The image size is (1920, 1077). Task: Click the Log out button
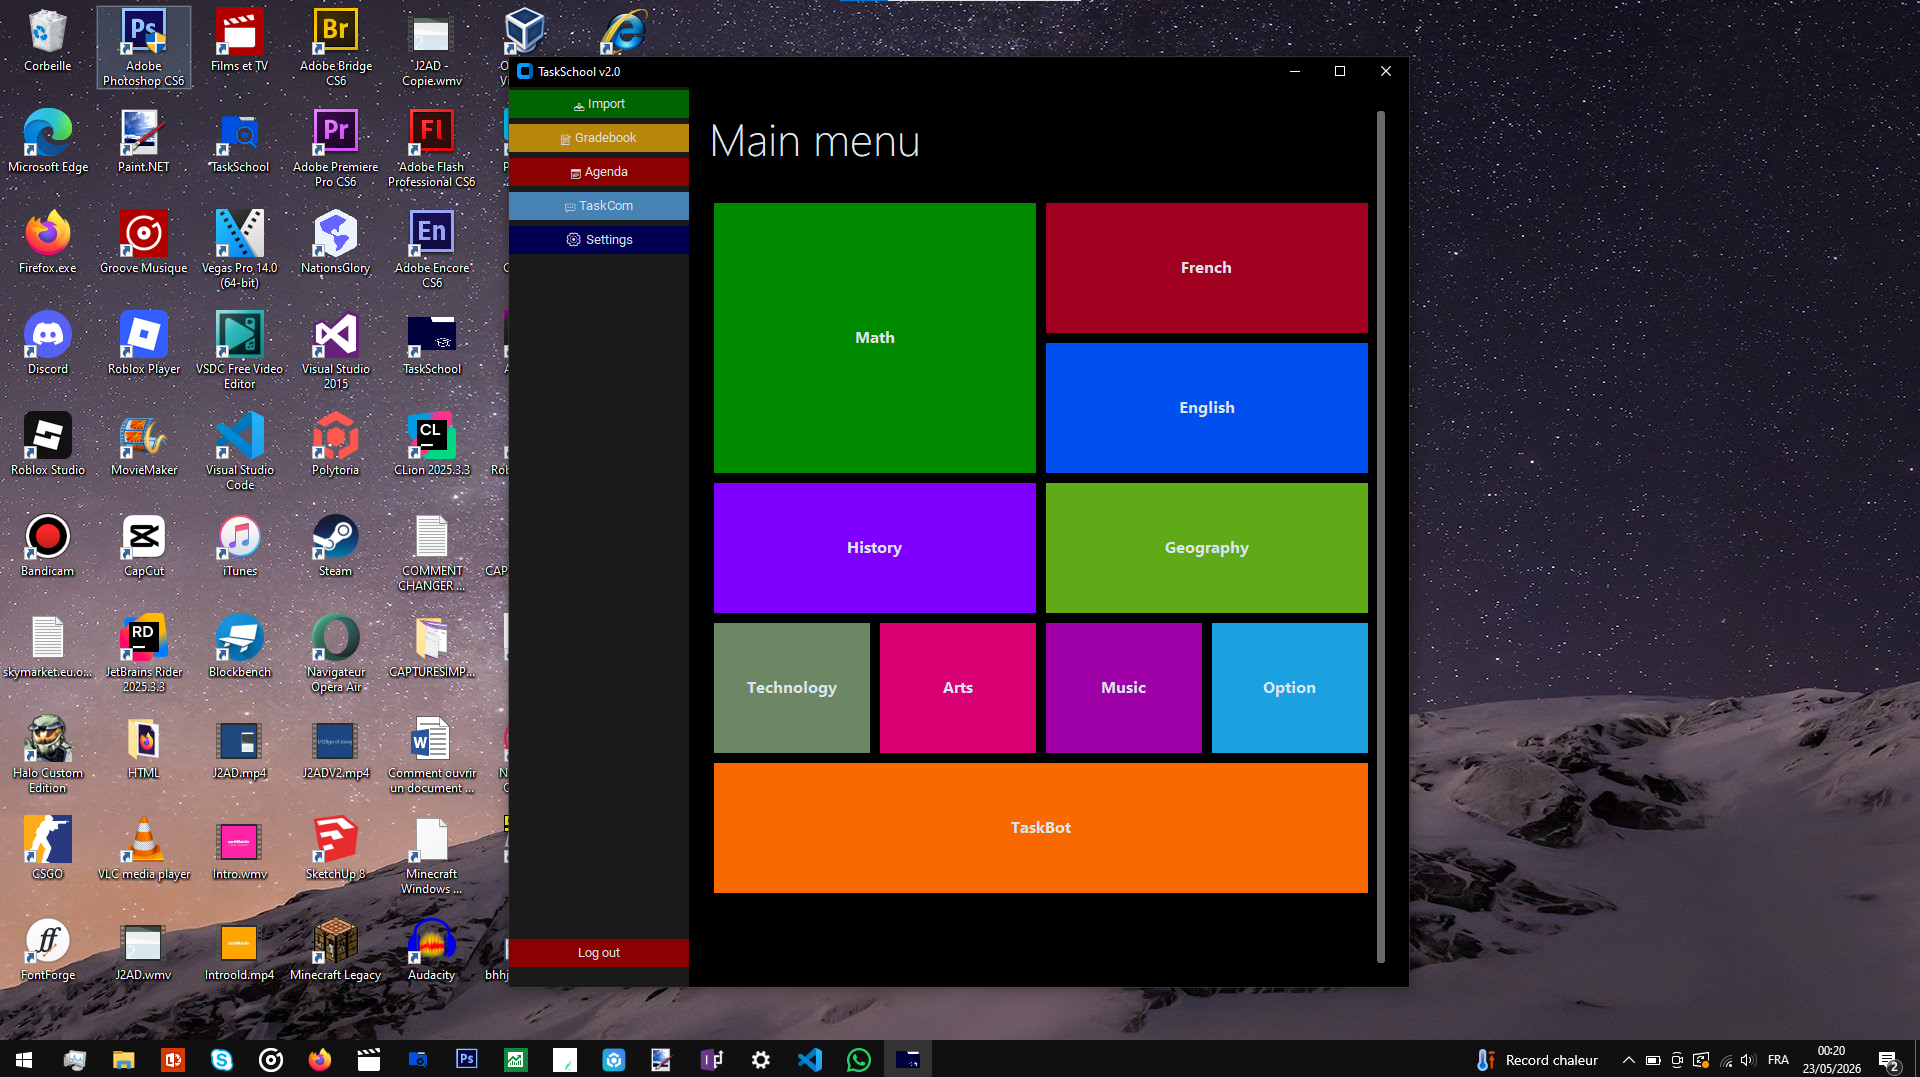pyautogui.click(x=599, y=953)
